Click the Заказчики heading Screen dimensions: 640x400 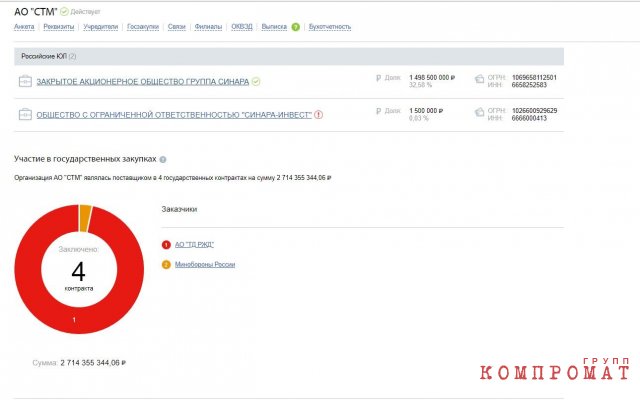[x=179, y=209]
